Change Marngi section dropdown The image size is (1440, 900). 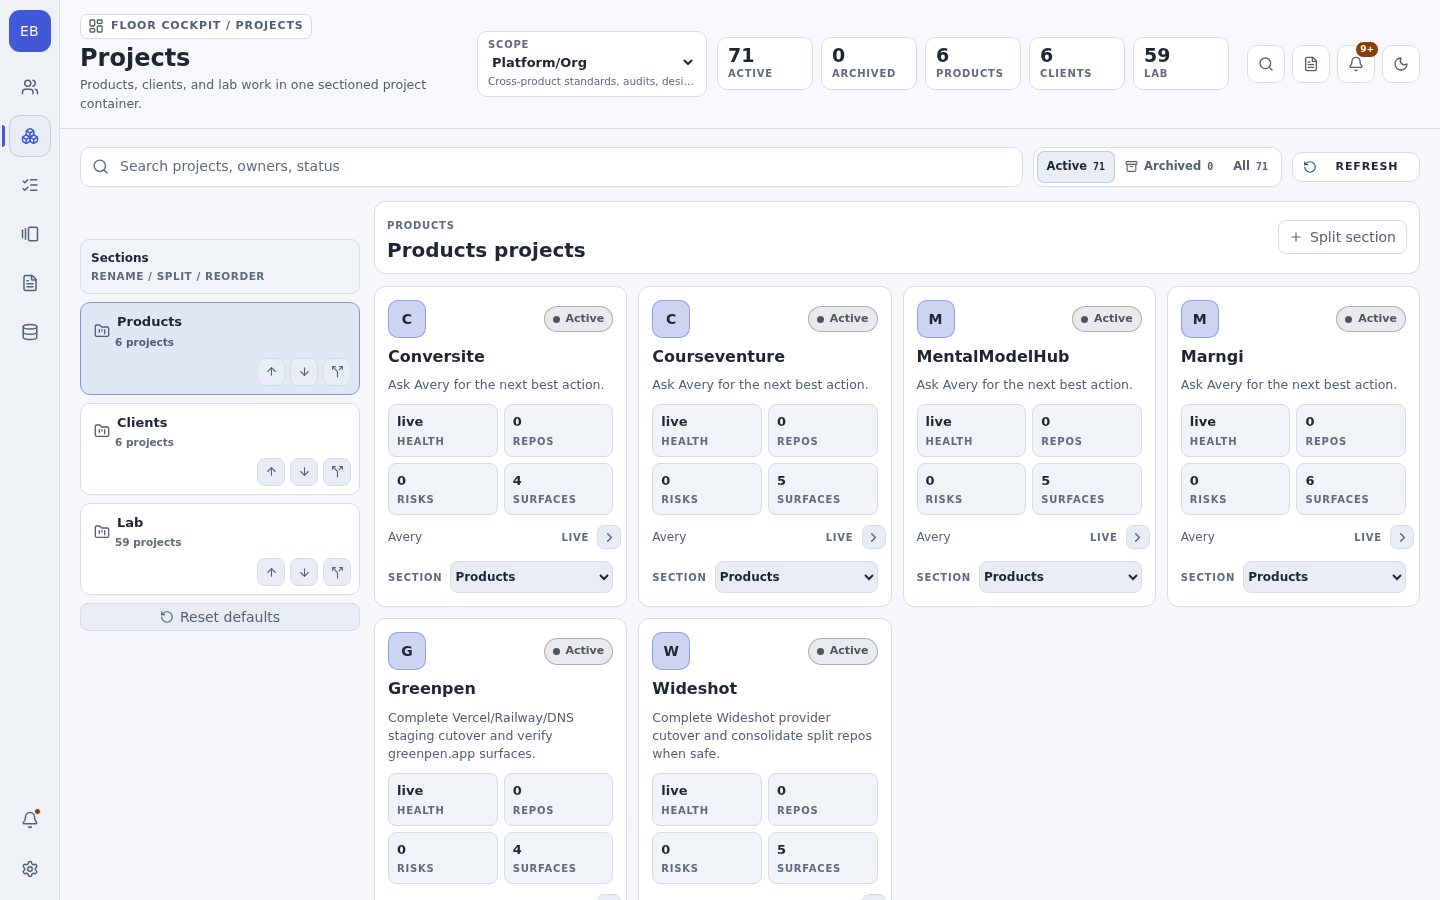[1324, 577]
